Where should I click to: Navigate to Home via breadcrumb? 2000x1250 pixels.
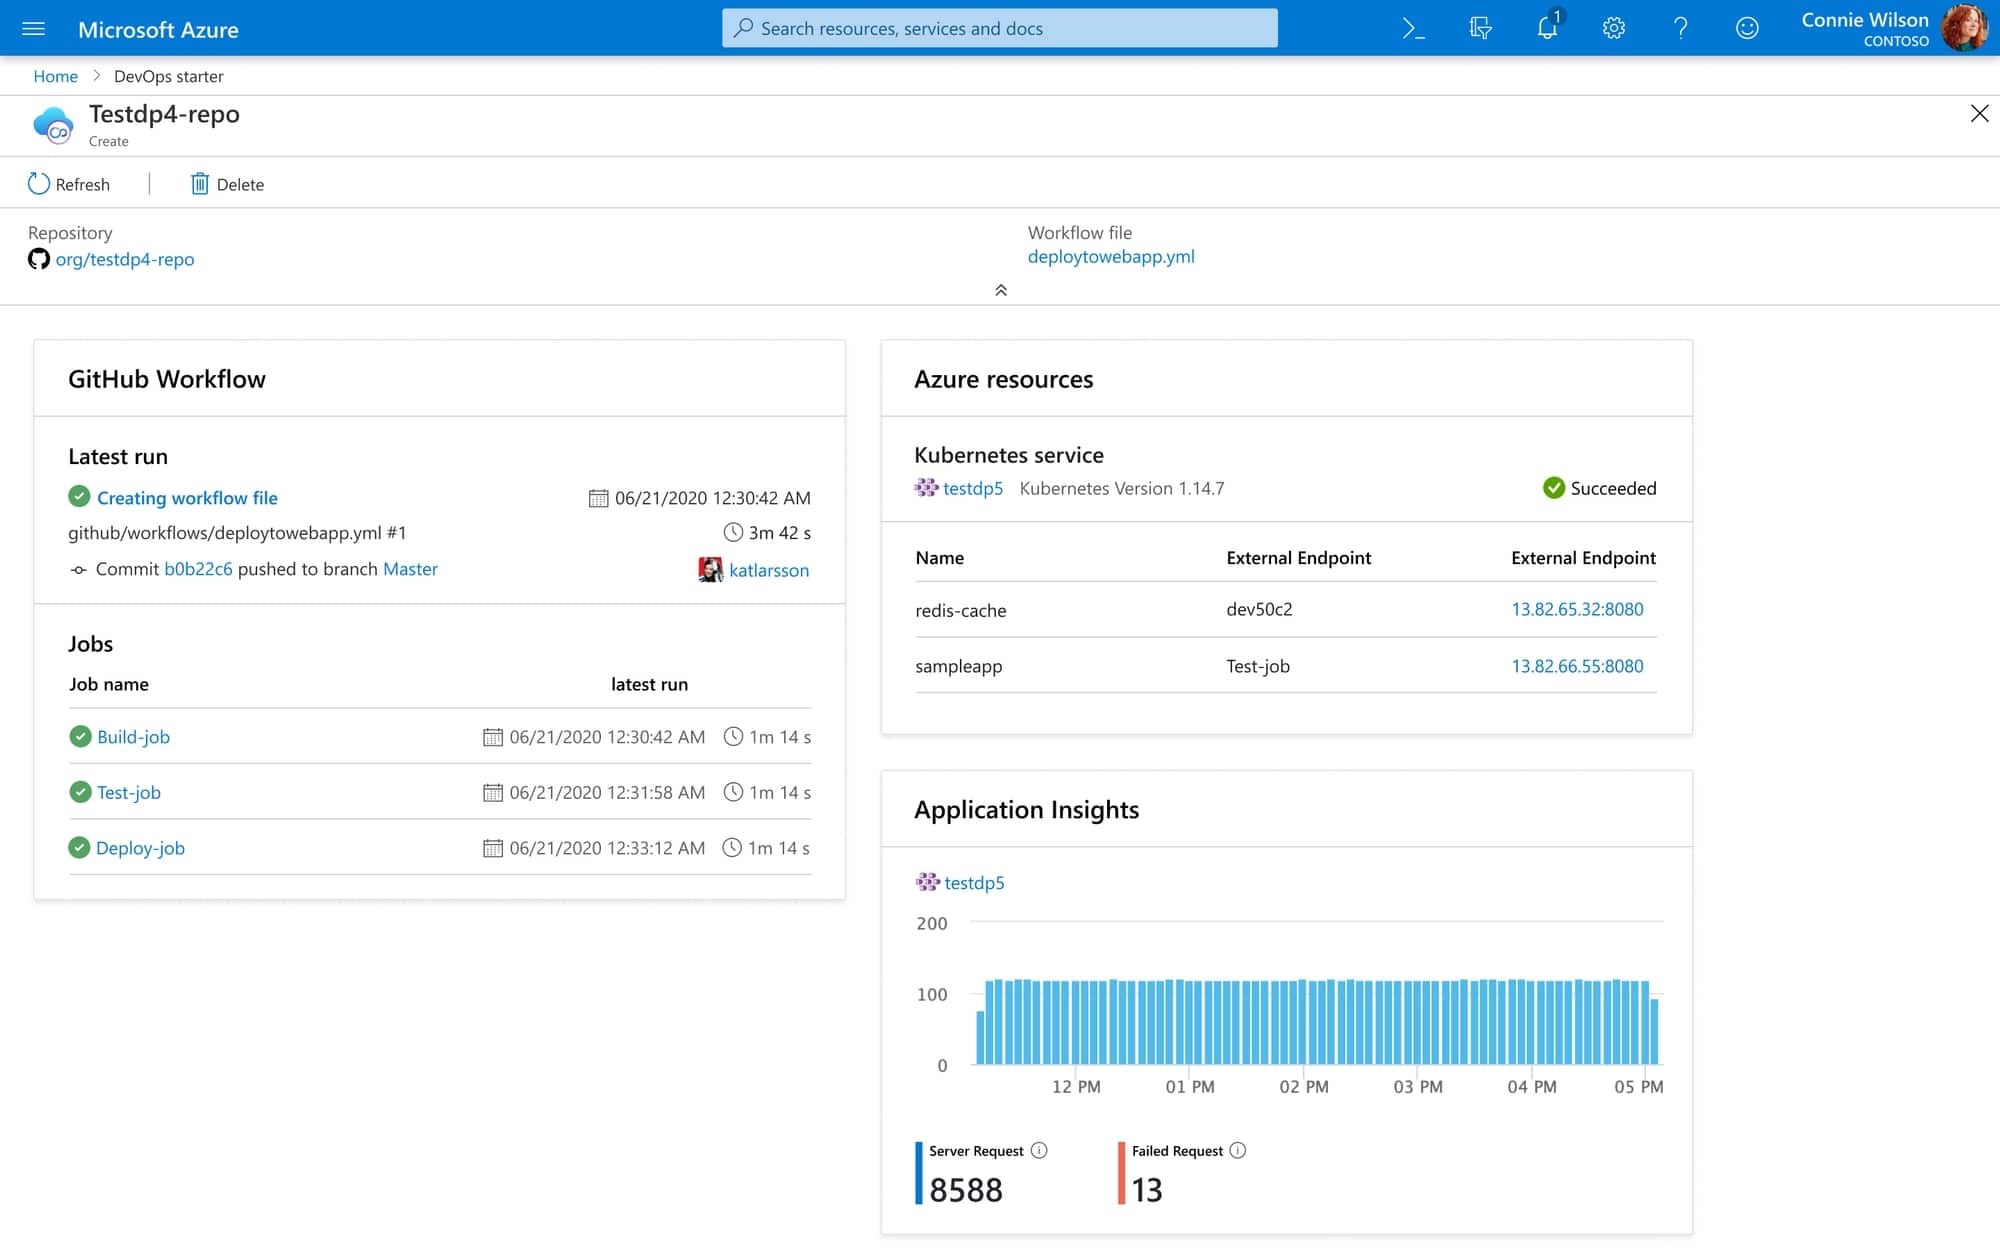pyautogui.click(x=55, y=76)
